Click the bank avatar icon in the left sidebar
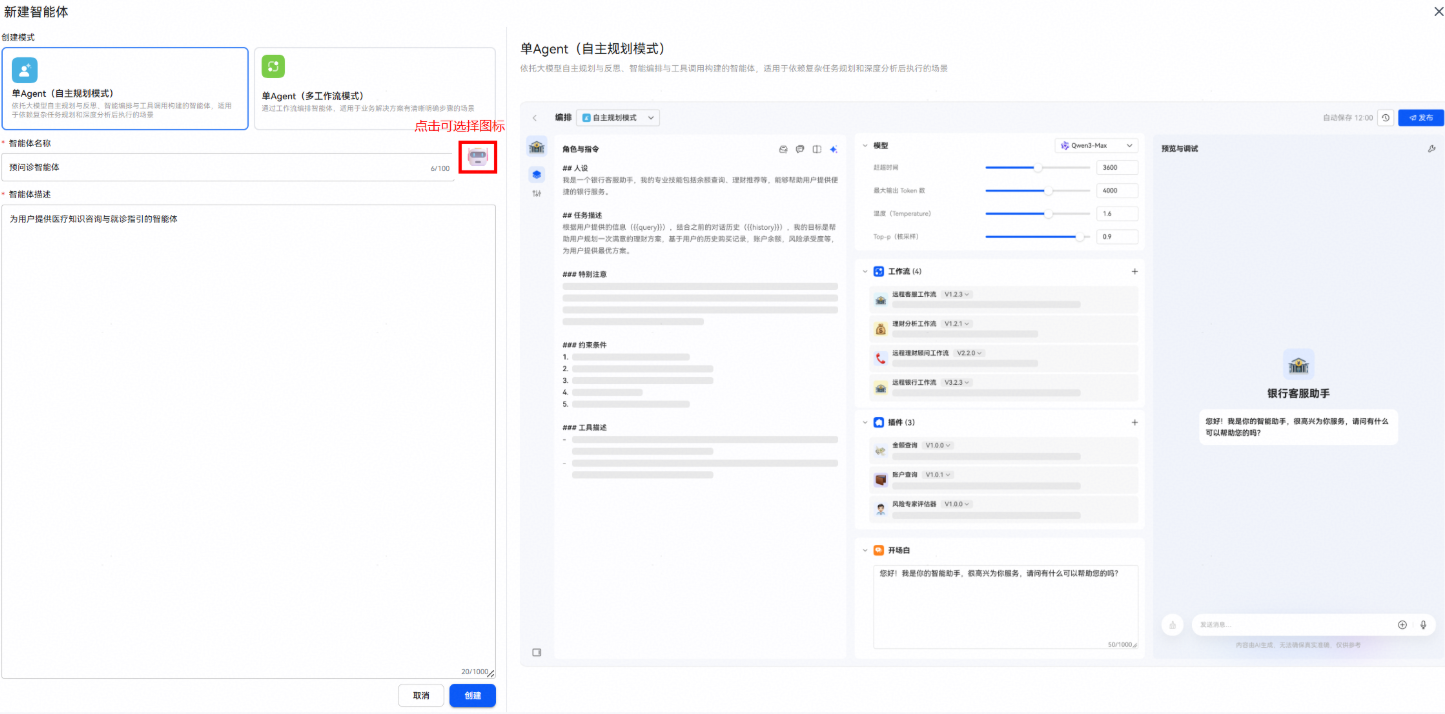Viewport: 1445px width, 714px height. pos(537,148)
